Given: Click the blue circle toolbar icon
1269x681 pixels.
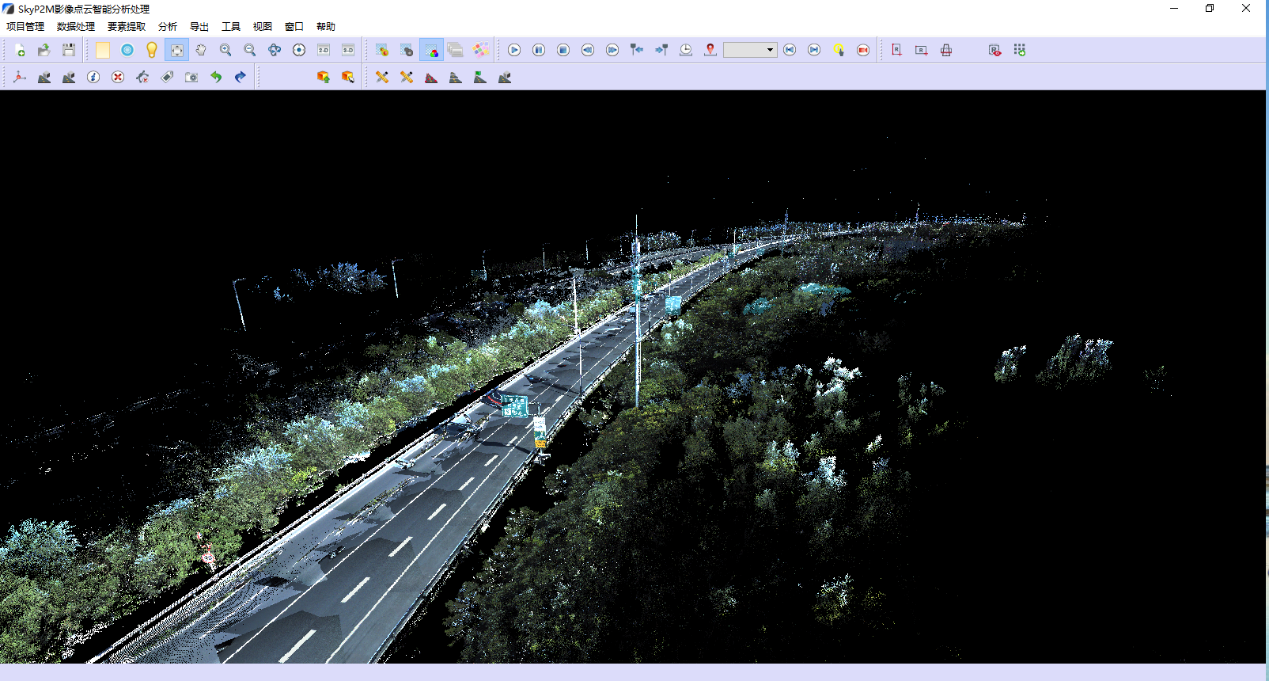Looking at the screenshot, I should 127,50.
